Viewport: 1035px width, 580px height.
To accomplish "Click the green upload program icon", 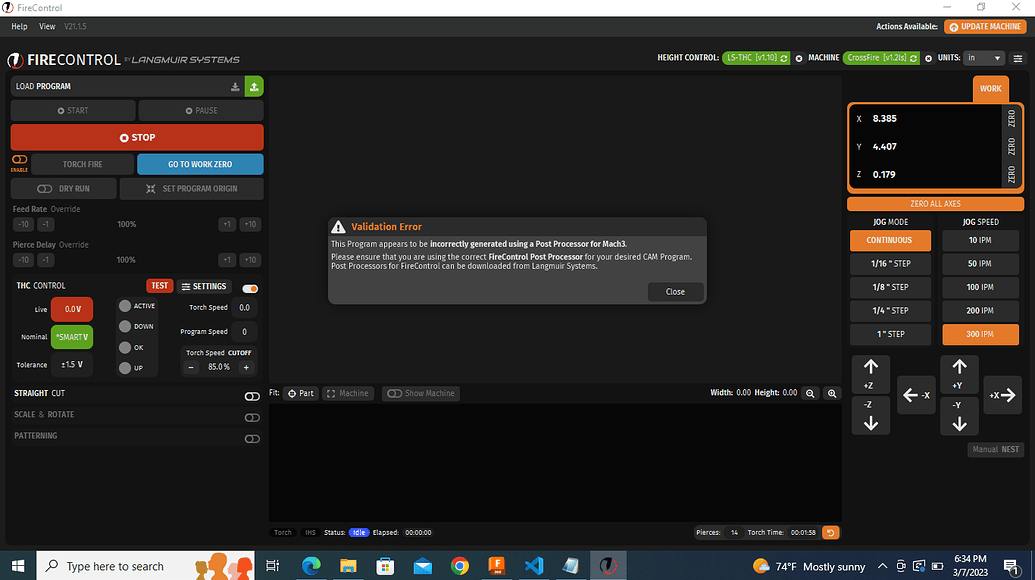I will tap(254, 87).
